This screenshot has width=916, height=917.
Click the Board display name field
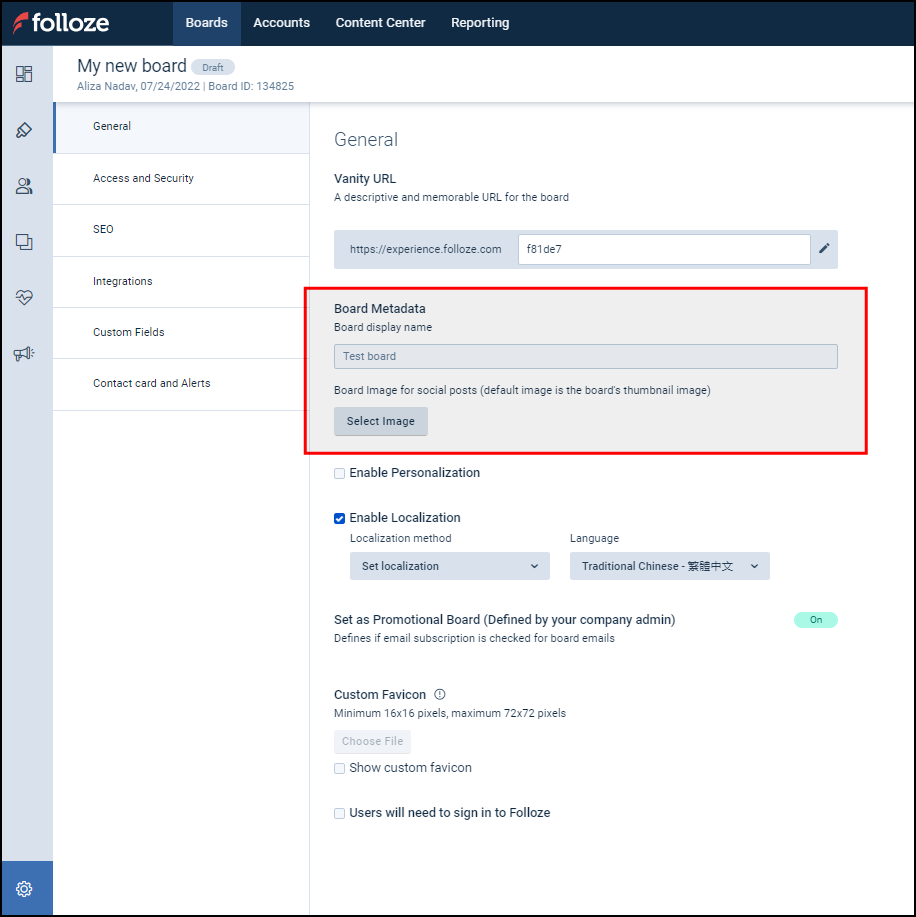pos(585,356)
